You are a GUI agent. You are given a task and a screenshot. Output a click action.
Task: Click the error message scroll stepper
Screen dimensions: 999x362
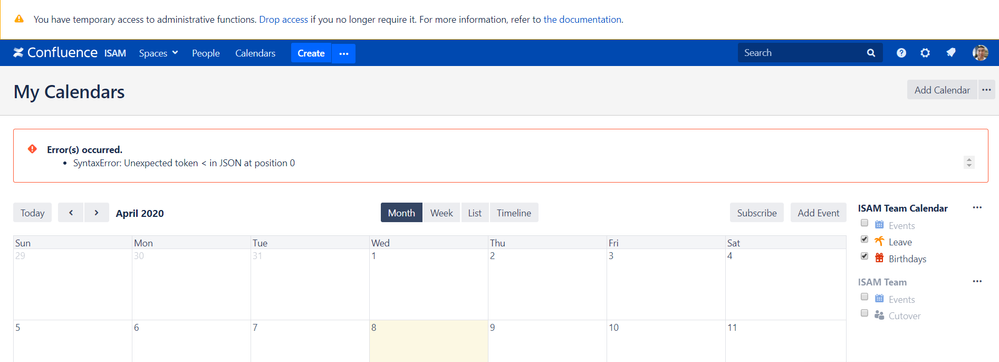click(x=969, y=163)
